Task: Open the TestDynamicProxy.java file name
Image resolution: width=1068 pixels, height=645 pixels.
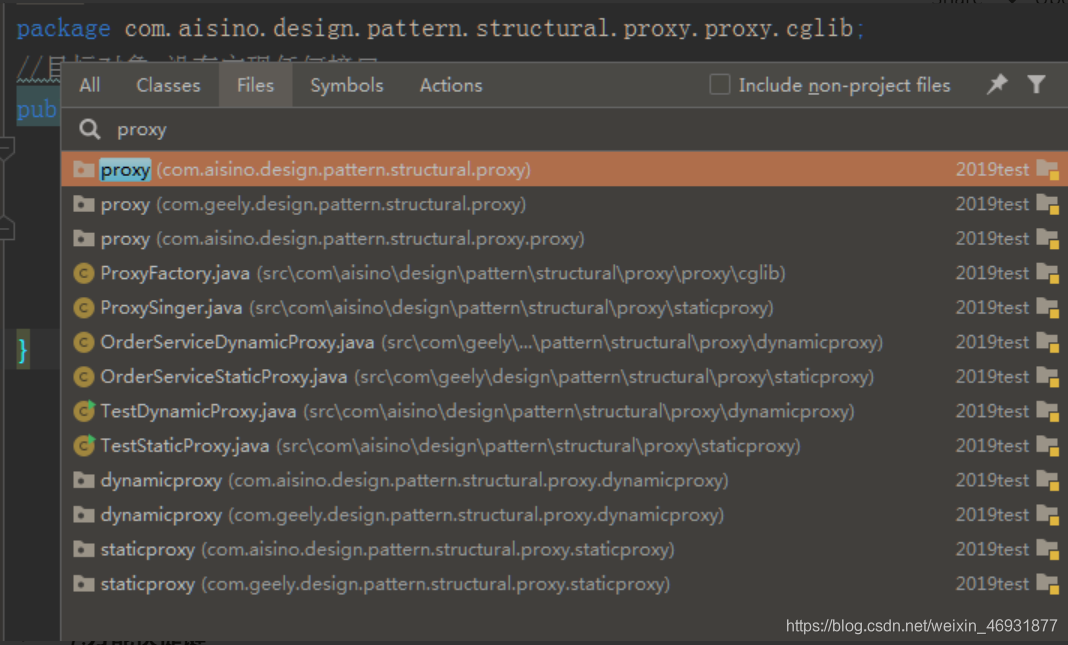Action: [x=198, y=411]
